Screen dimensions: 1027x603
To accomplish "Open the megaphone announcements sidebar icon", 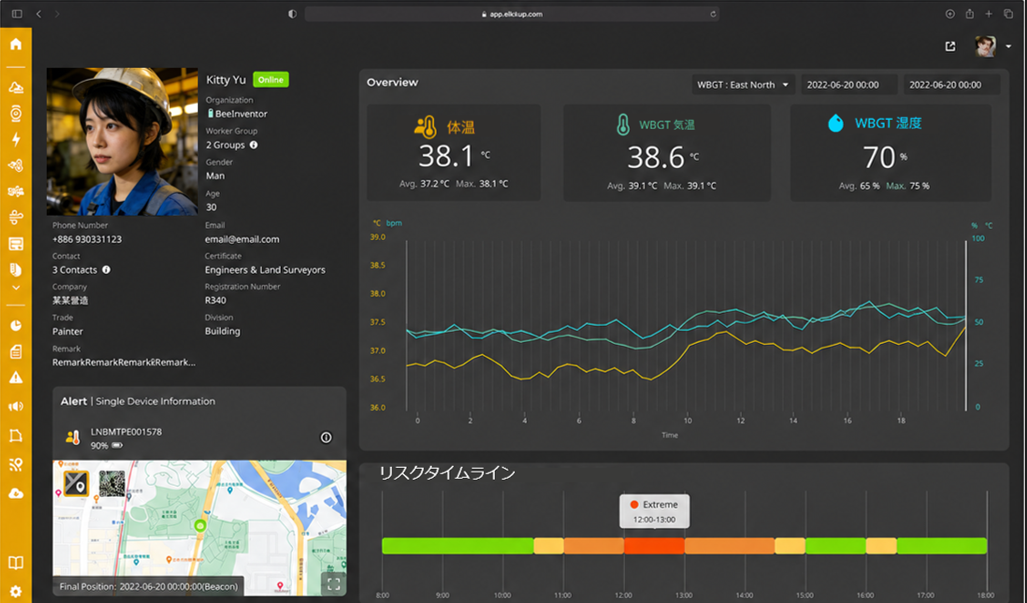I will 16,407.
